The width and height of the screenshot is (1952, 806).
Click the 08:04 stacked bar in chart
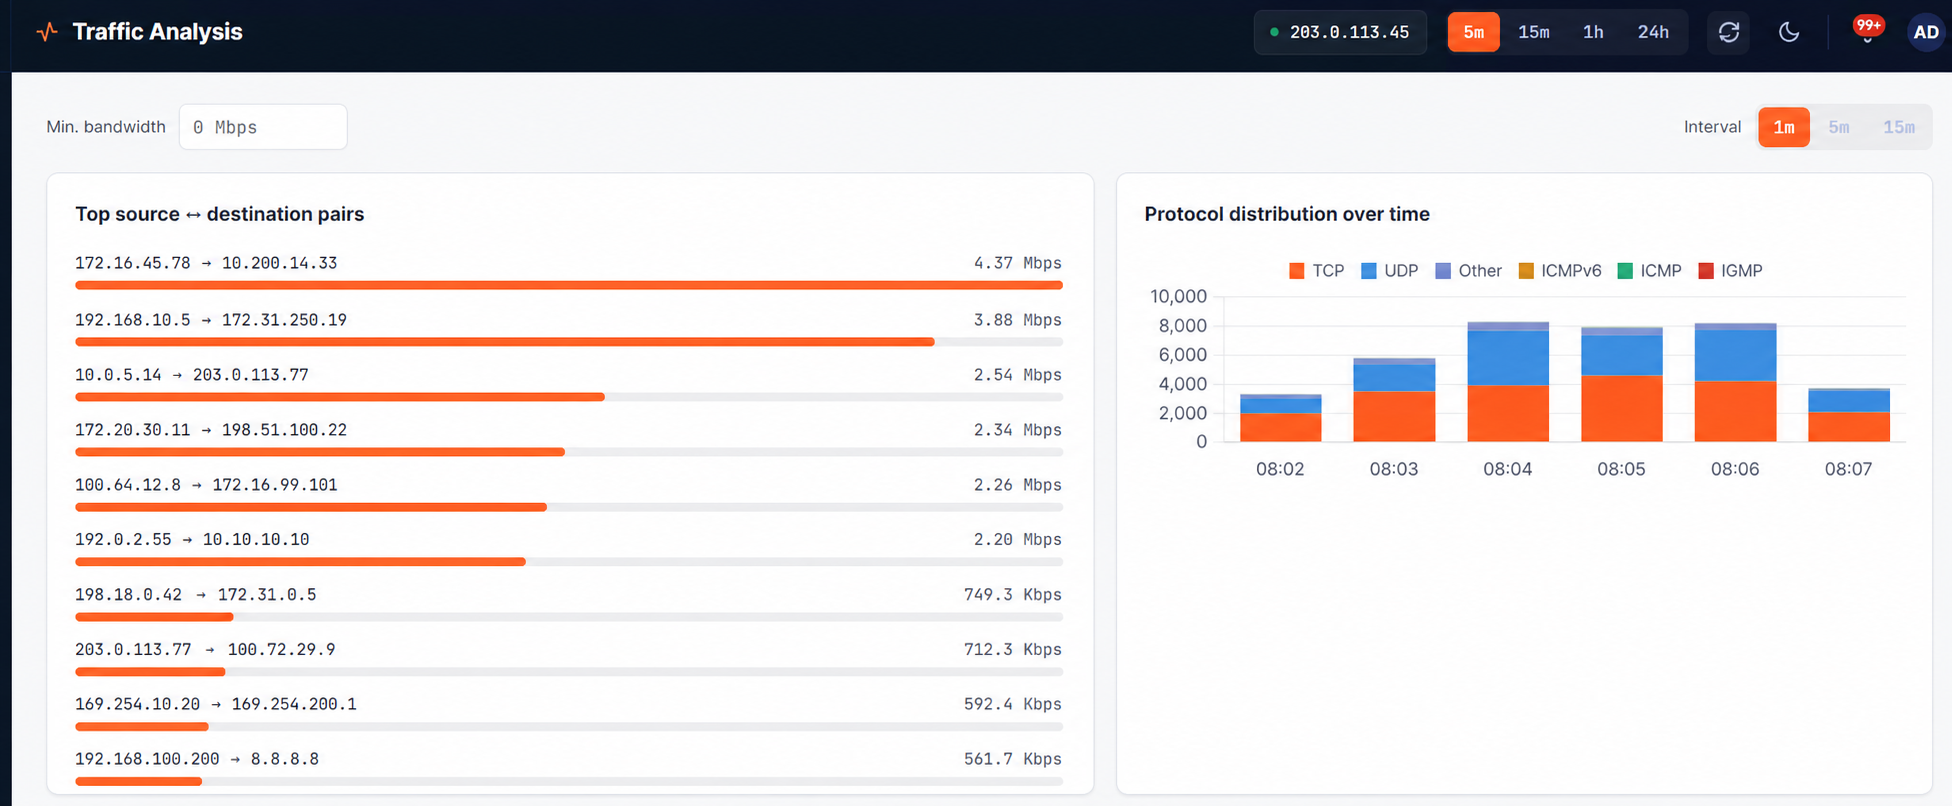pyautogui.click(x=1508, y=382)
